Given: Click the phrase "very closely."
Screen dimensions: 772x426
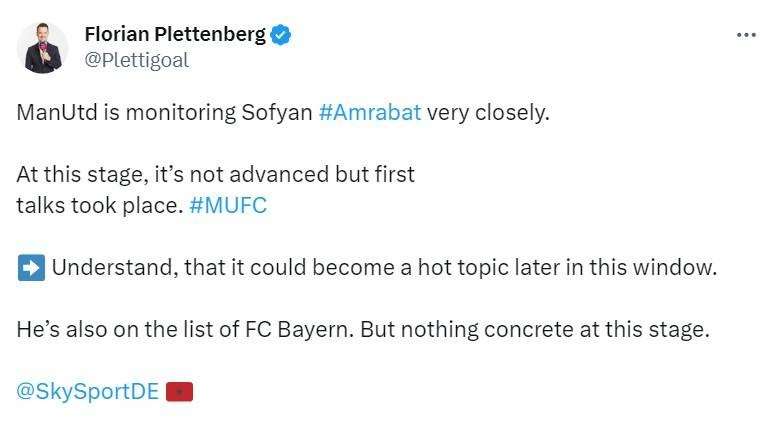Looking at the screenshot, I should pyautogui.click(x=488, y=112).
